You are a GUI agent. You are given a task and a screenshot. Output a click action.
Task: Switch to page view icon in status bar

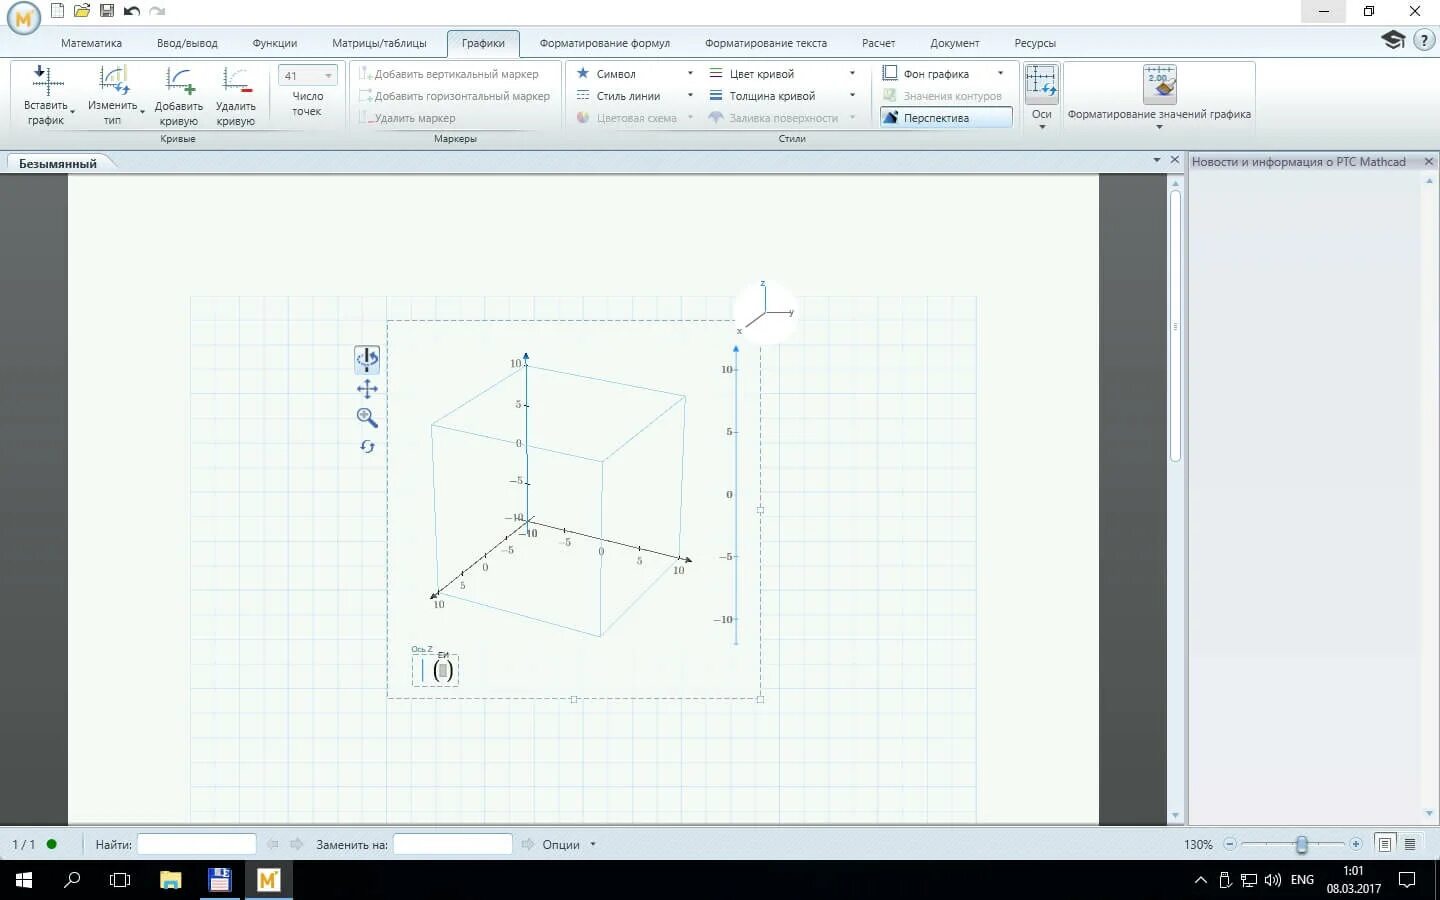coord(1385,844)
